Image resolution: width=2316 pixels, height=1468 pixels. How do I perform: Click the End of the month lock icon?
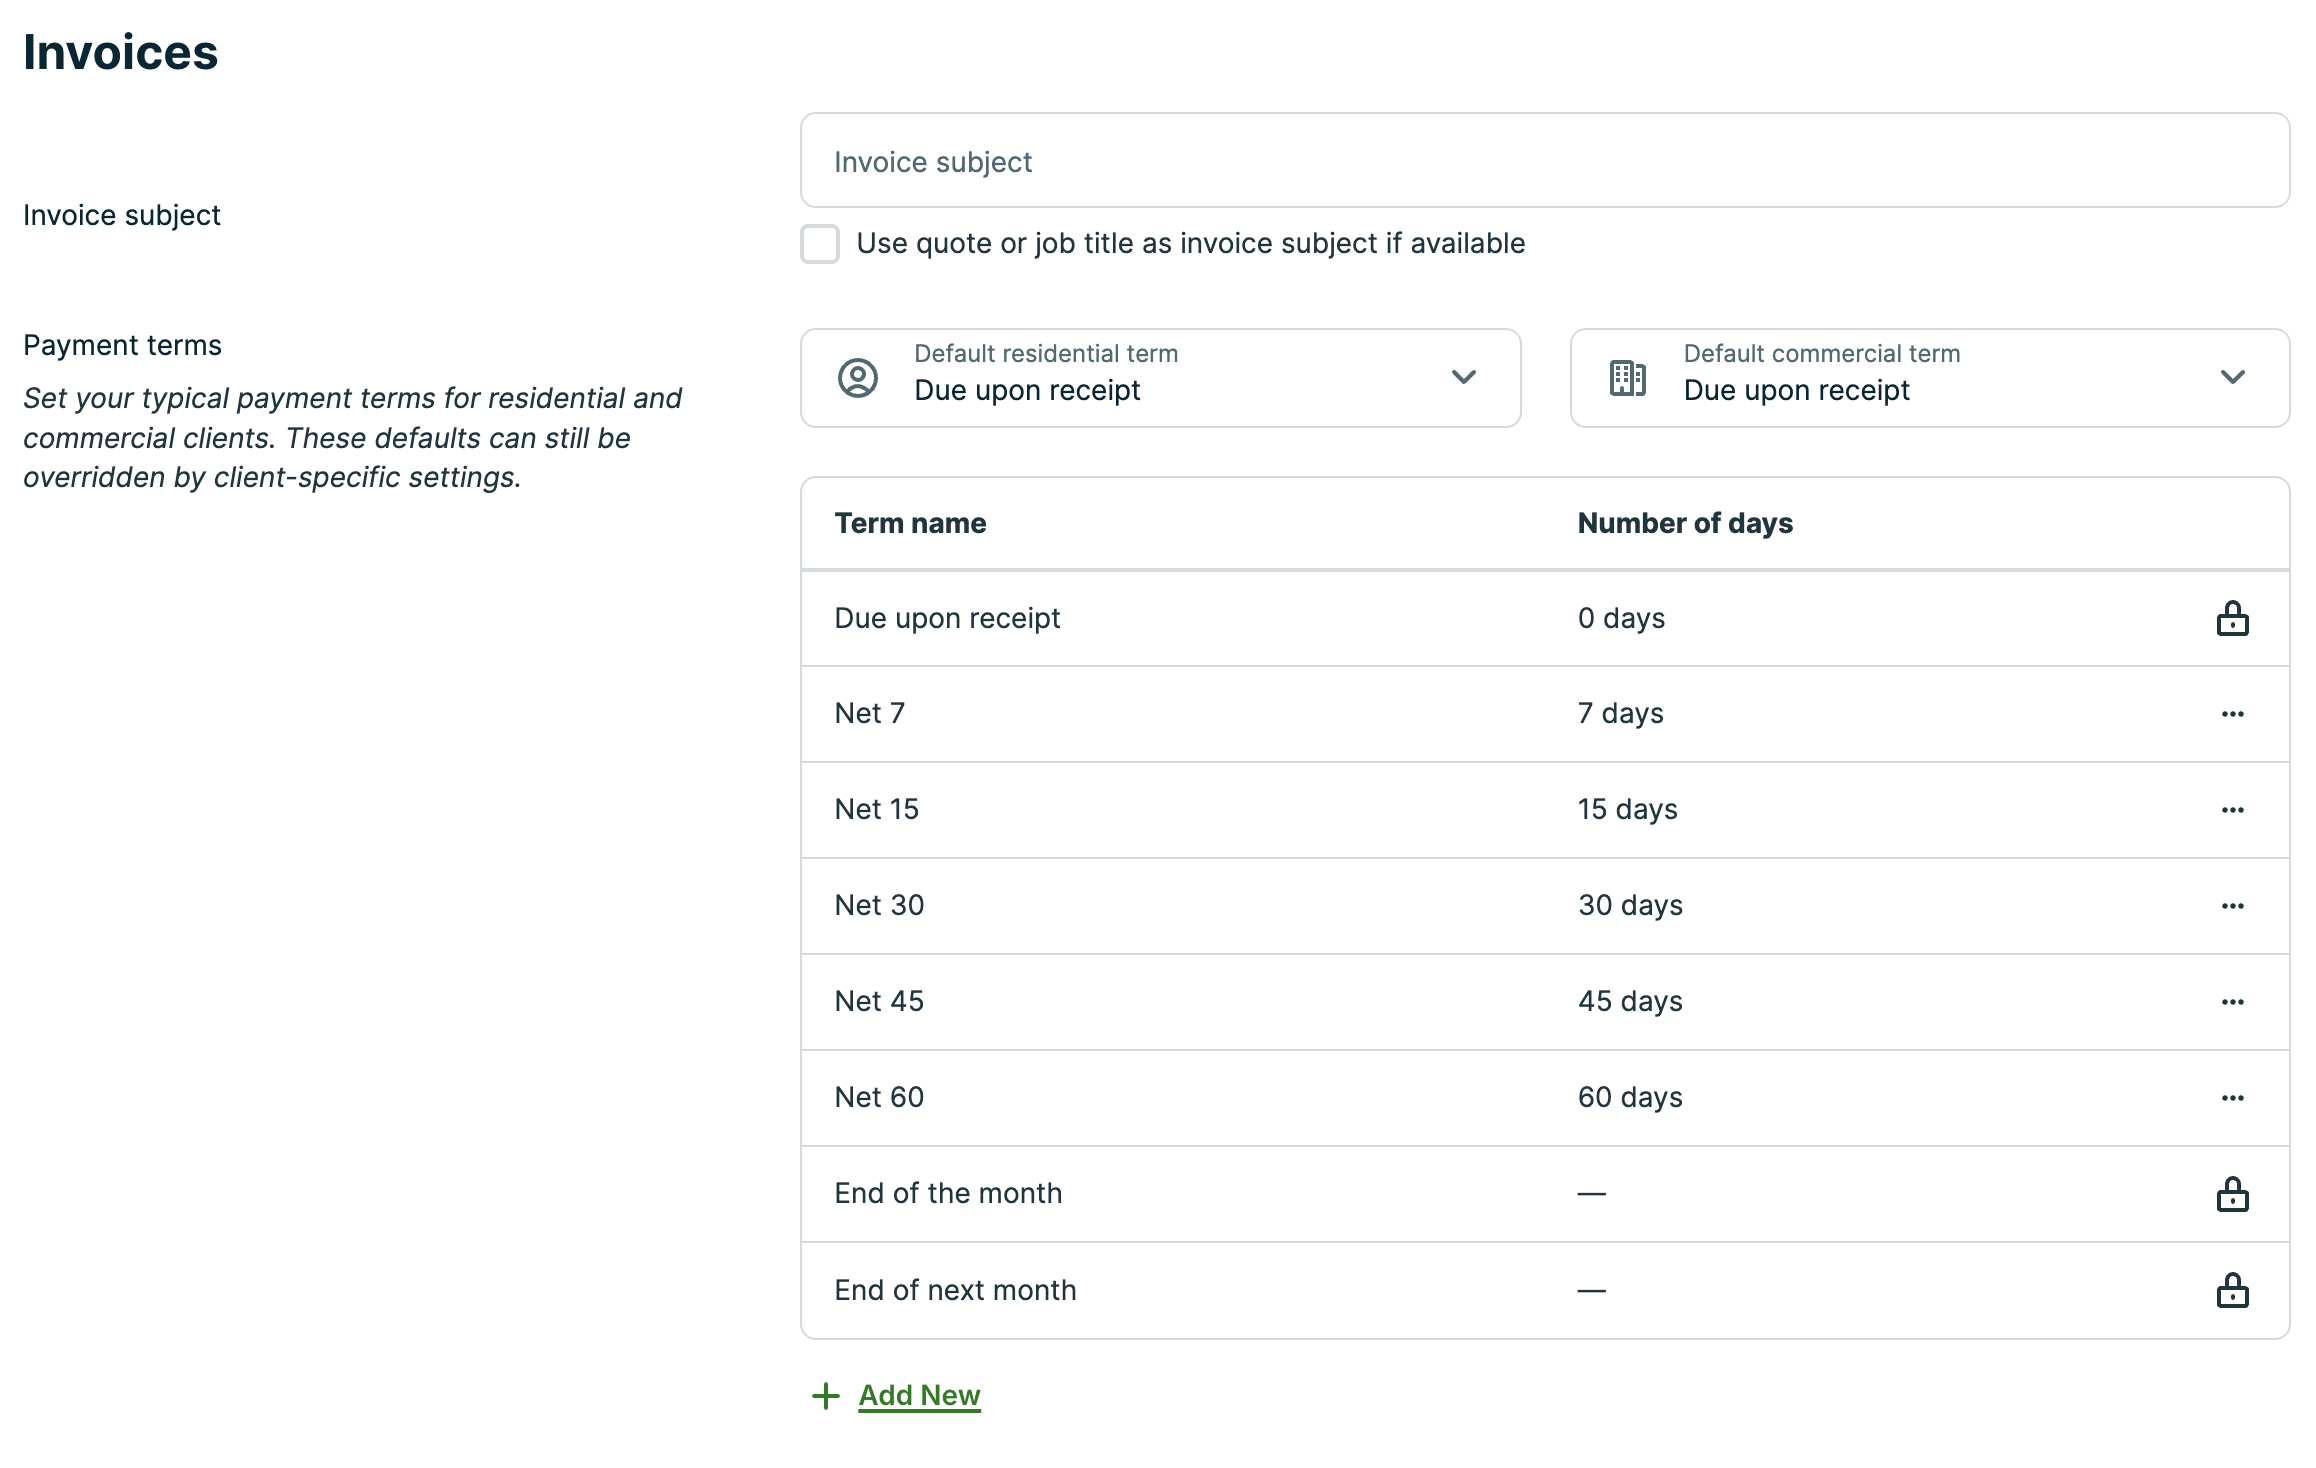[x=2232, y=1194]
